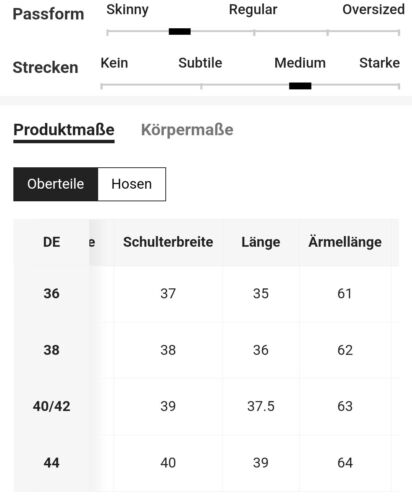
Task: Select the DE size 36 row label
Action: pos(52,293)
